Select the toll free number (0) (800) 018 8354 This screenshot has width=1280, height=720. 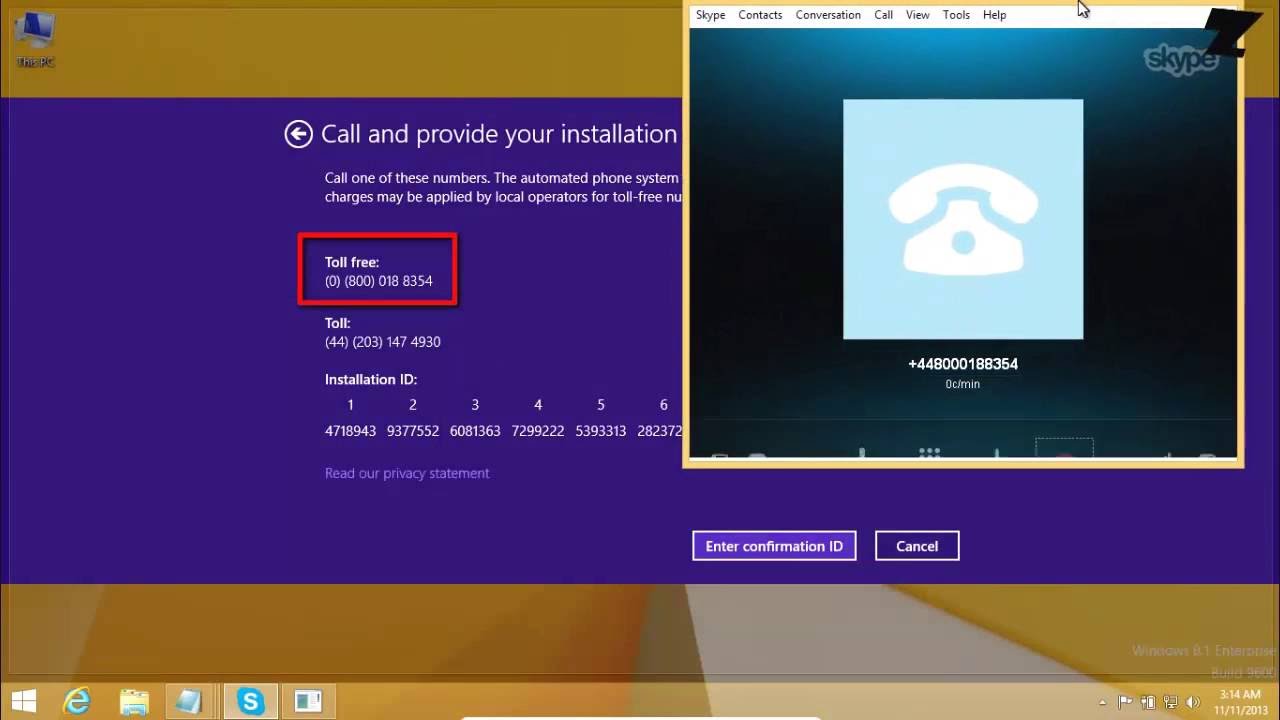pyautogui.click(x=379, y=281)
